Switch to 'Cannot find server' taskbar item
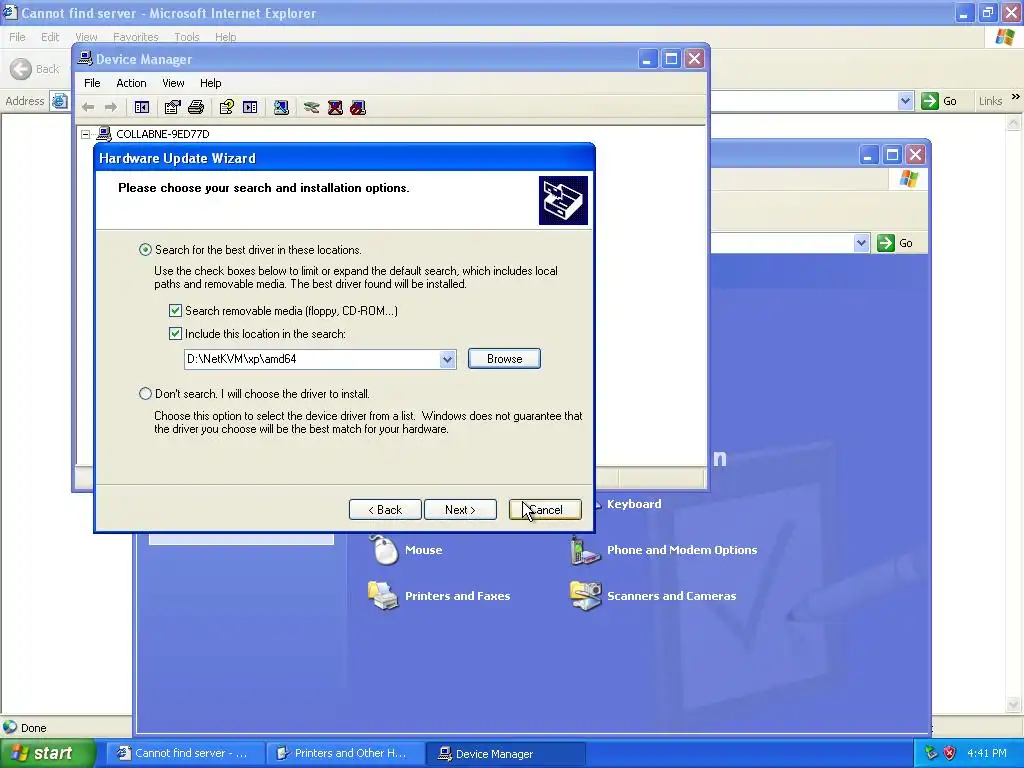 point(185,753)
